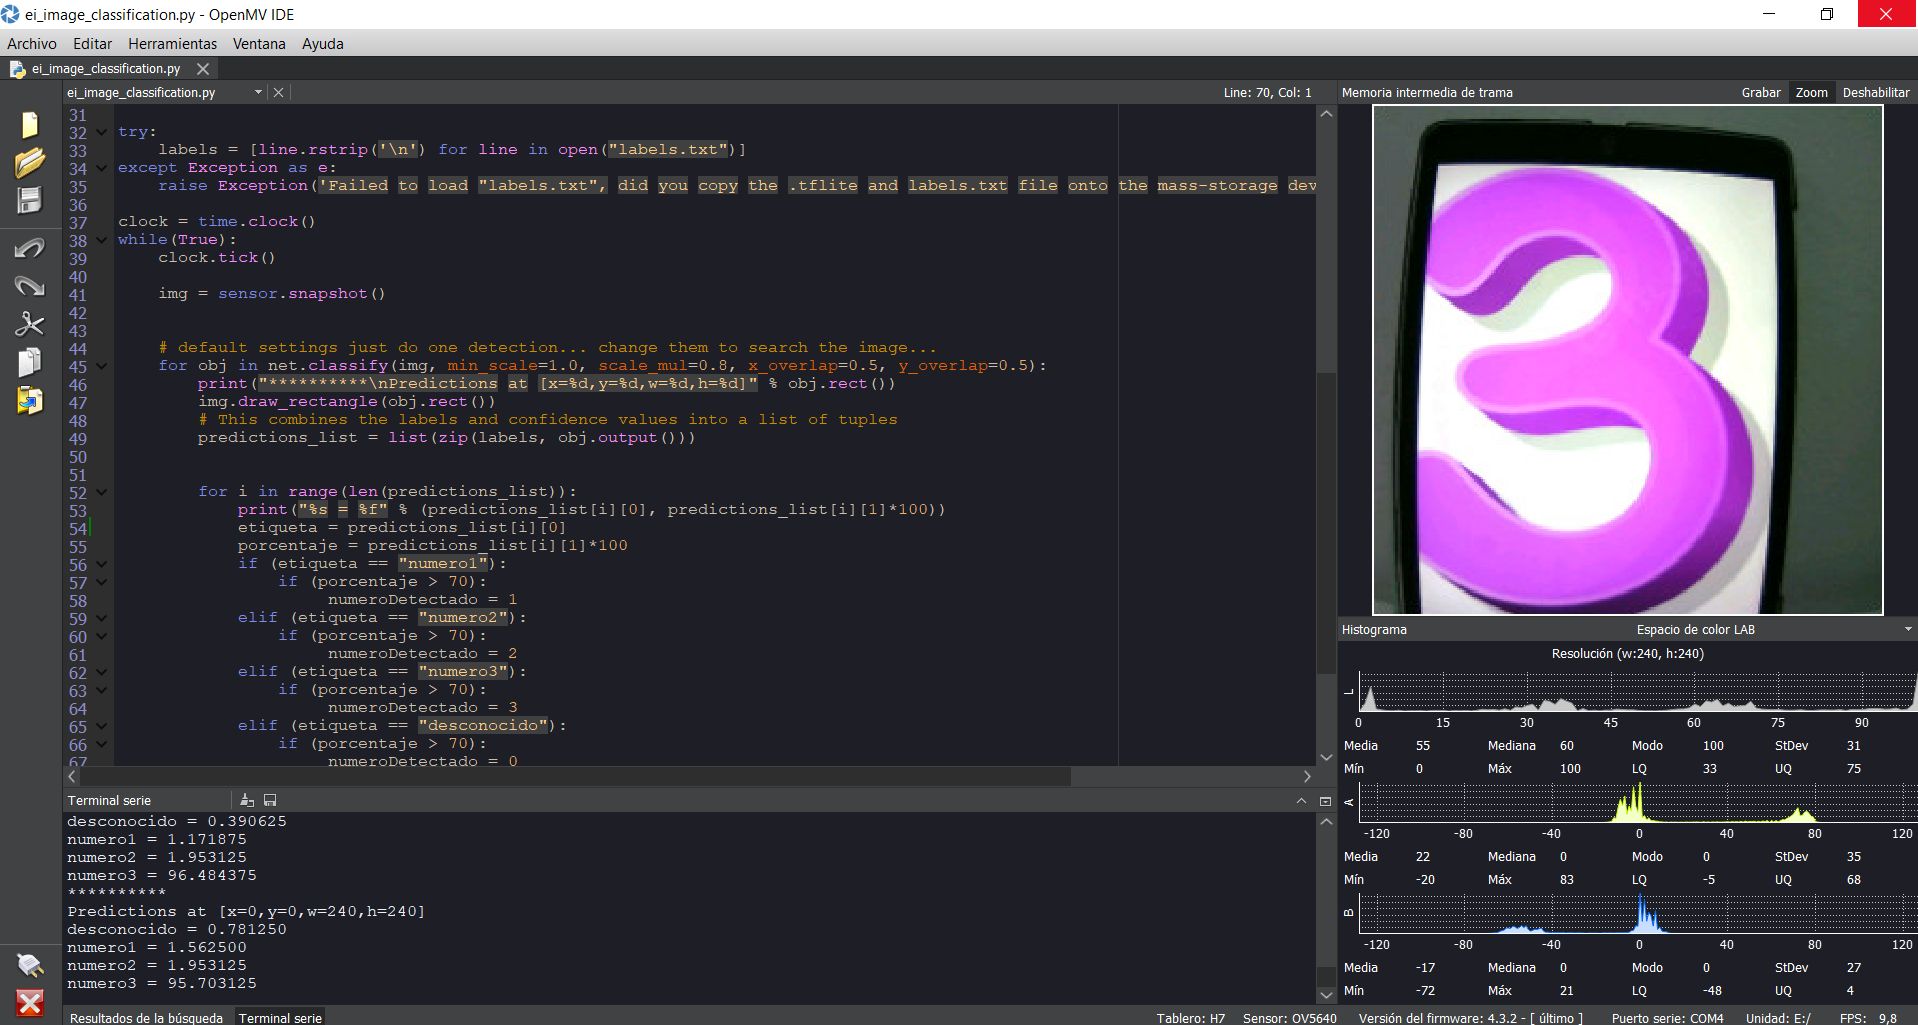
Task: Click the sensor.snapshot() code on line 41
Action: click(x=301, y=293)
